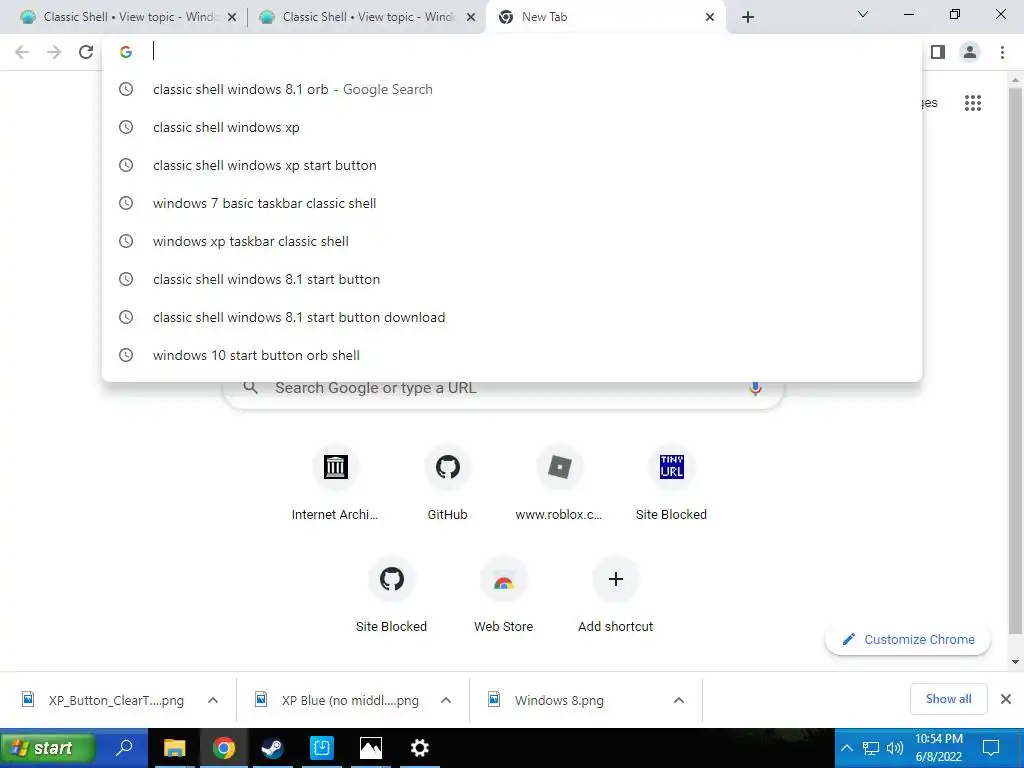Screen dimensions: 1024x768
Task: Expand options for XP_Button_ClearT download
Action: 213,700
